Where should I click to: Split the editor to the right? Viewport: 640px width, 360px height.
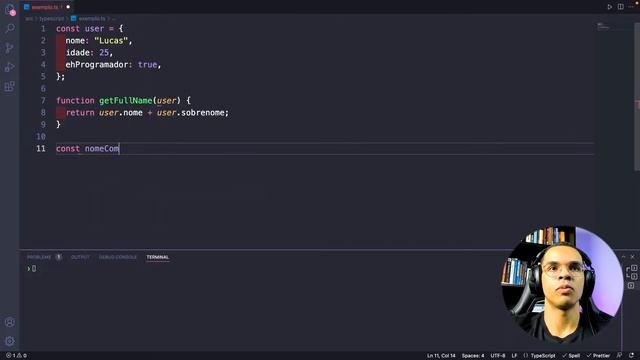click(620, 7)
